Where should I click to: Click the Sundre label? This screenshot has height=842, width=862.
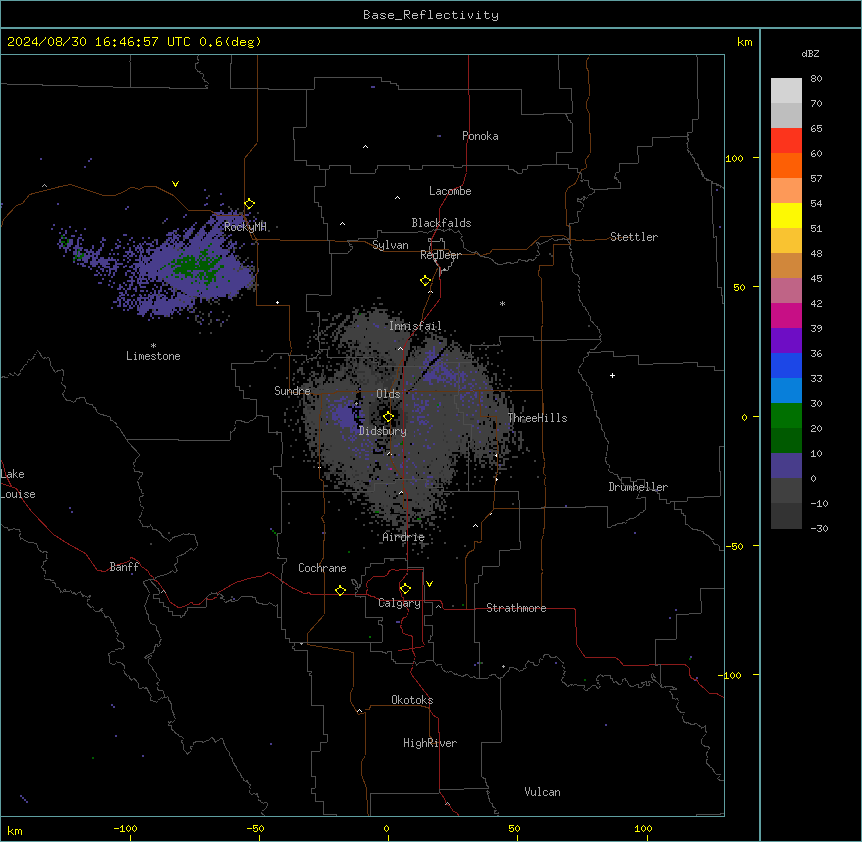pos(292,391)
